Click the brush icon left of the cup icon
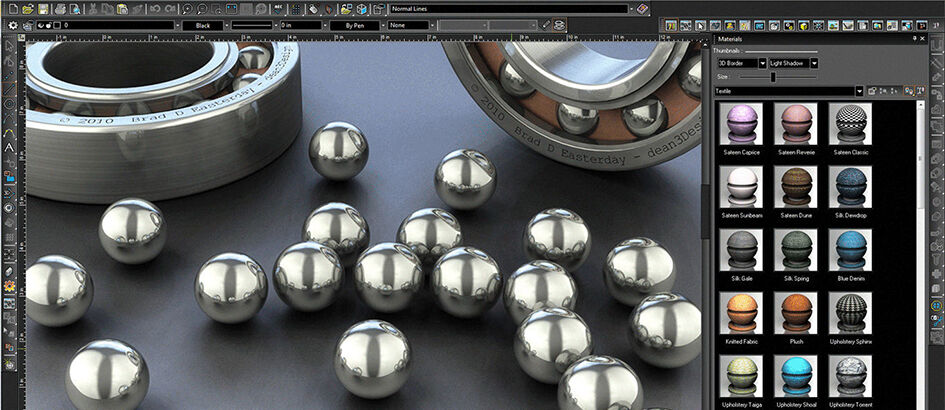The image size is (945, 410). click(546, 25)
